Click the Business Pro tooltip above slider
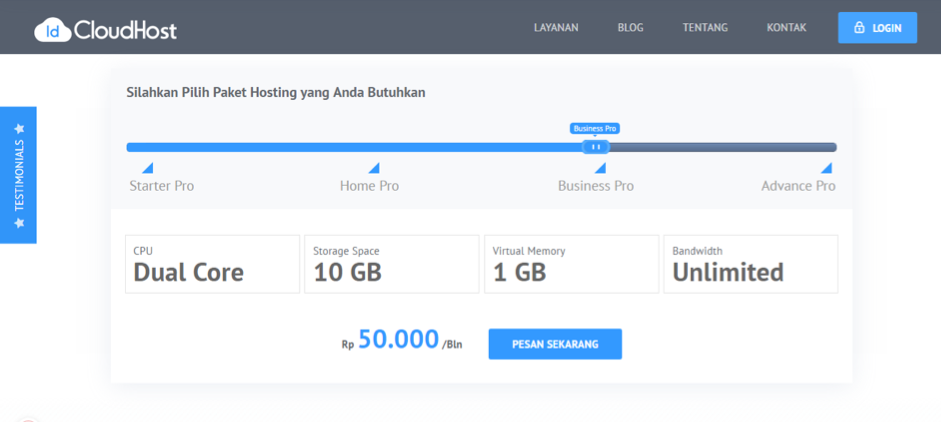 [x=595, y=128]
